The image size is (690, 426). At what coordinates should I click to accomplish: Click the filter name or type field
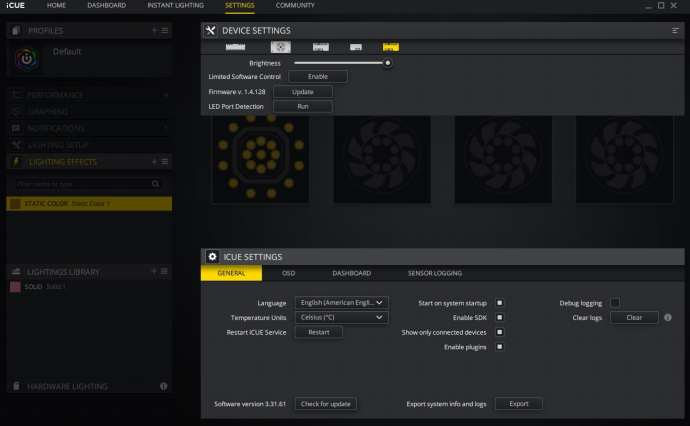click(89, 184)
